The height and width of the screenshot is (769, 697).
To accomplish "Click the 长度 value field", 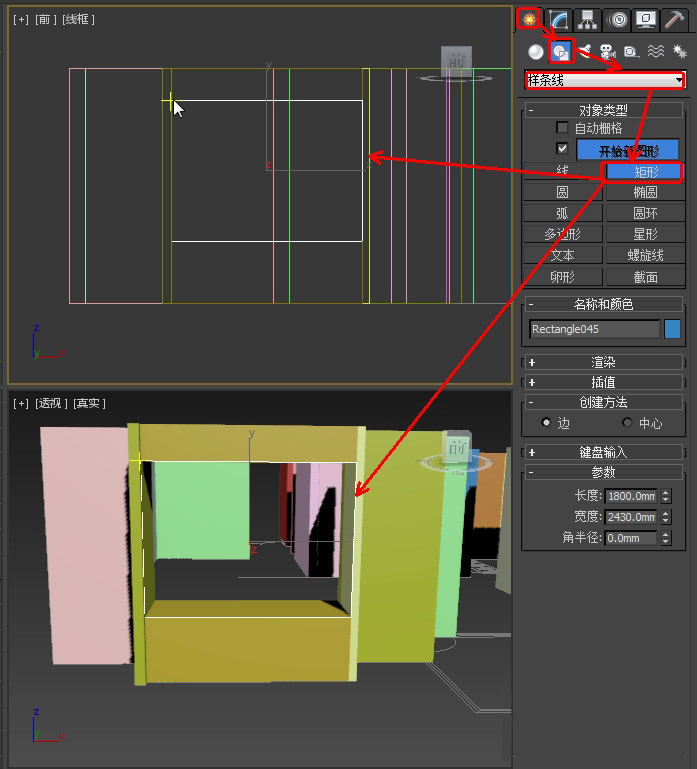I will (x=631, y=496).
